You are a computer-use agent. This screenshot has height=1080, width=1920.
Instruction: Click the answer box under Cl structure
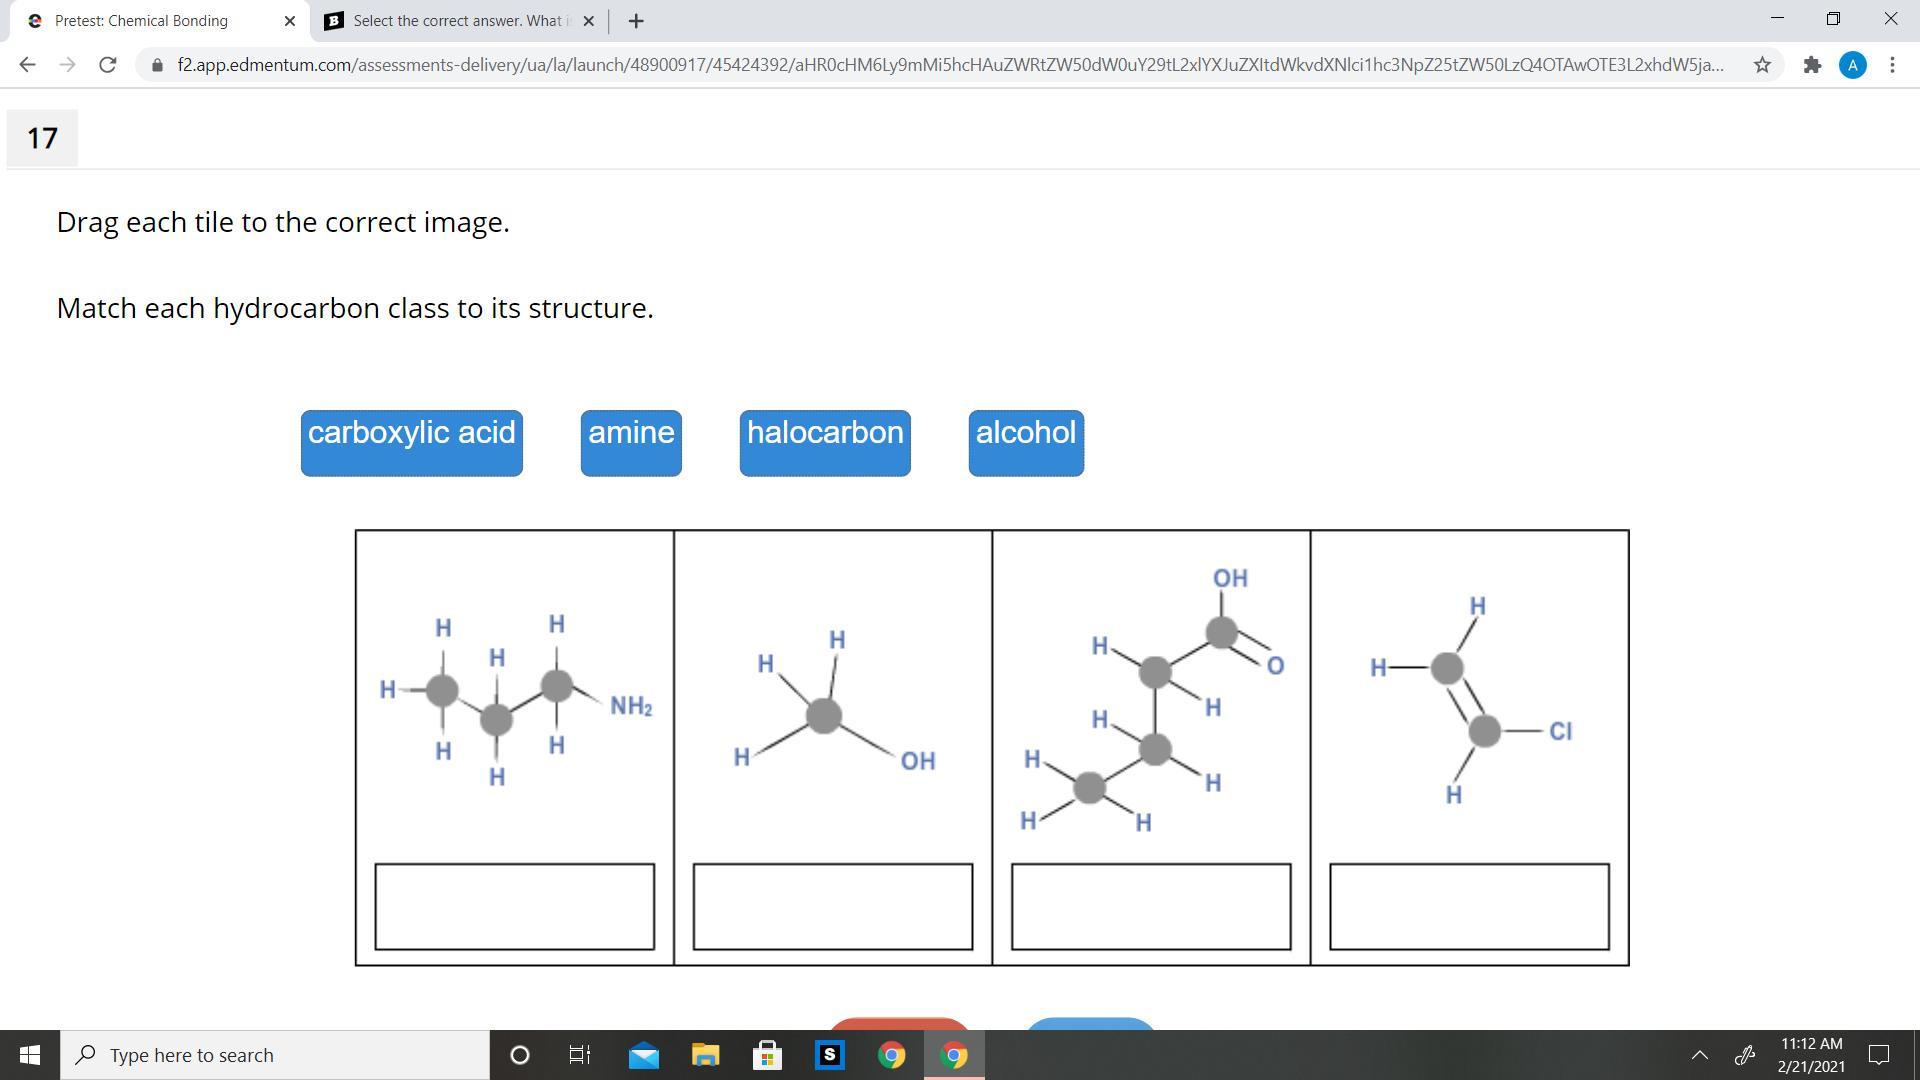click(1469, 906)
